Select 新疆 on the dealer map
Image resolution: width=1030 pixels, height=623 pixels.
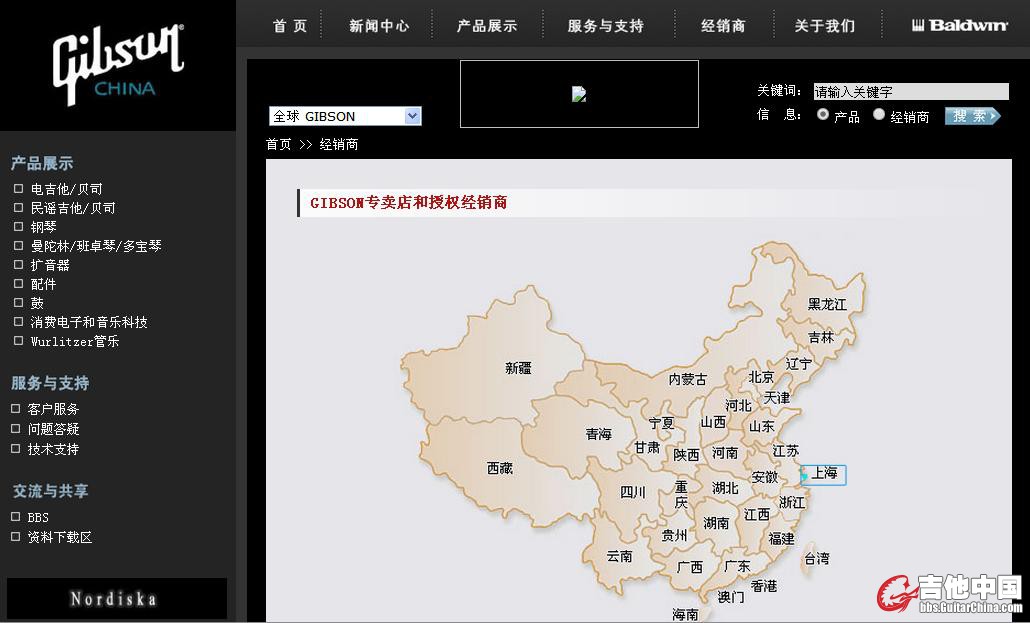(518, 368)
